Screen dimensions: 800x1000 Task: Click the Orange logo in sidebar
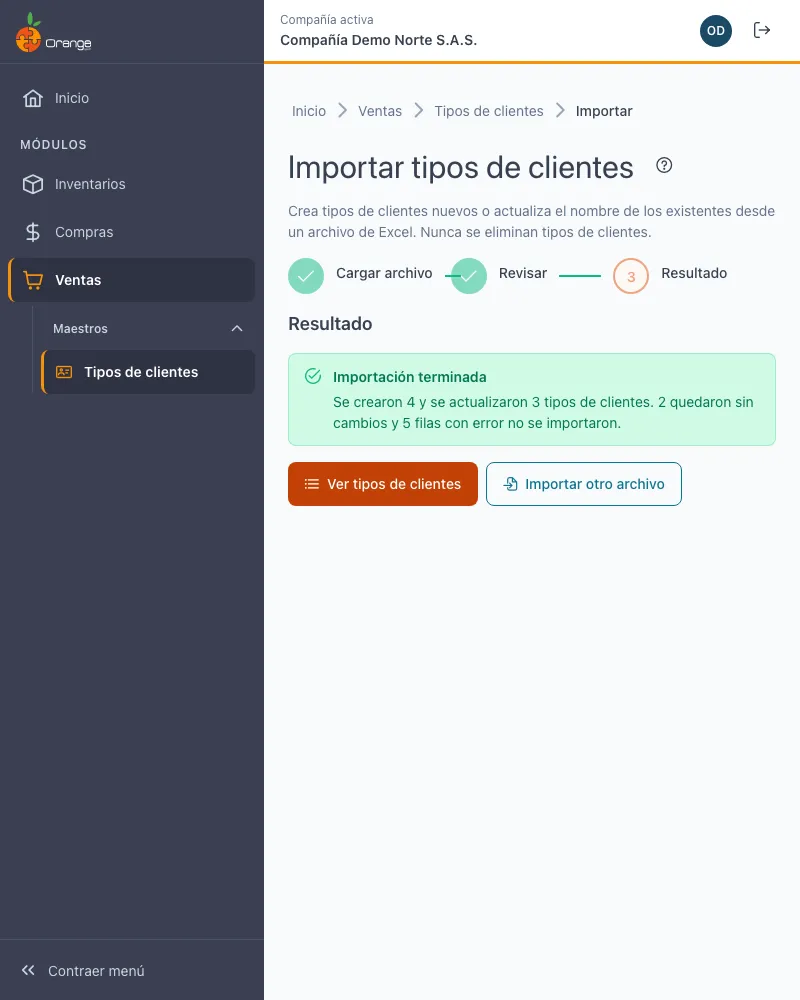(x=54, y=32)
